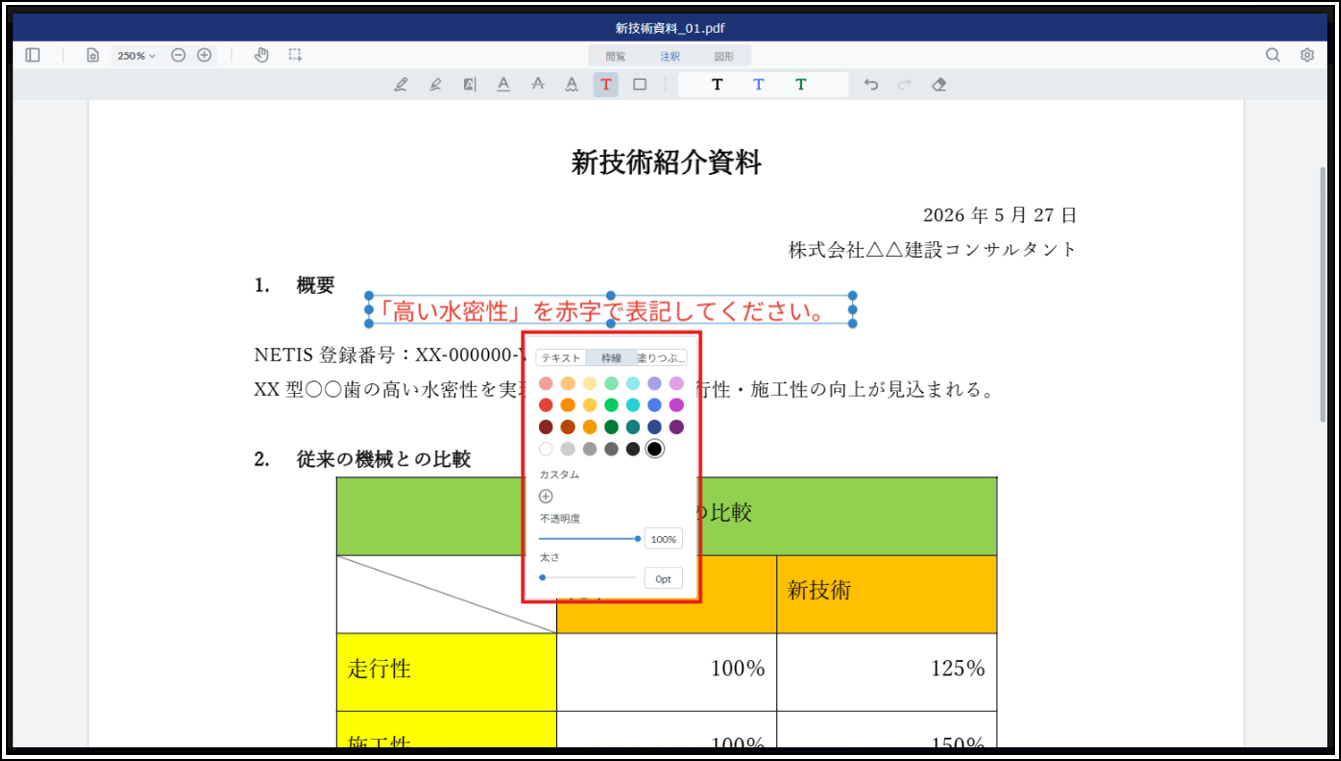This screenshot has width=1341, height=761.
Task: Click the 従来の機械との比較 heading
Action: (384, 460)
